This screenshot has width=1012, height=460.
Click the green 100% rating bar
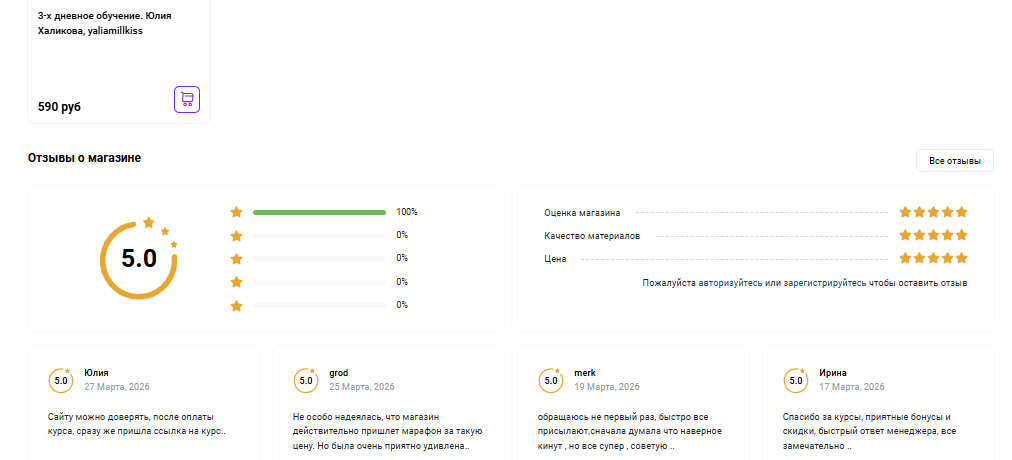(319, 212)
